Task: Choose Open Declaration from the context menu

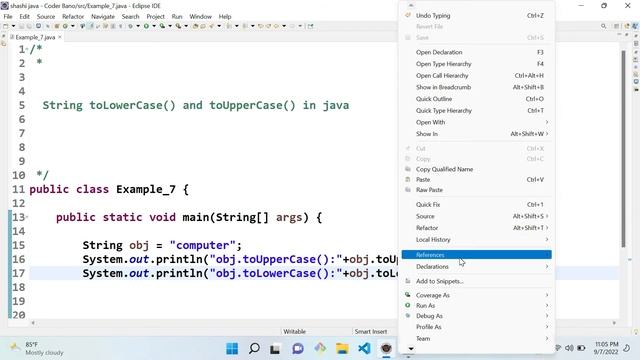Action: 476,52
